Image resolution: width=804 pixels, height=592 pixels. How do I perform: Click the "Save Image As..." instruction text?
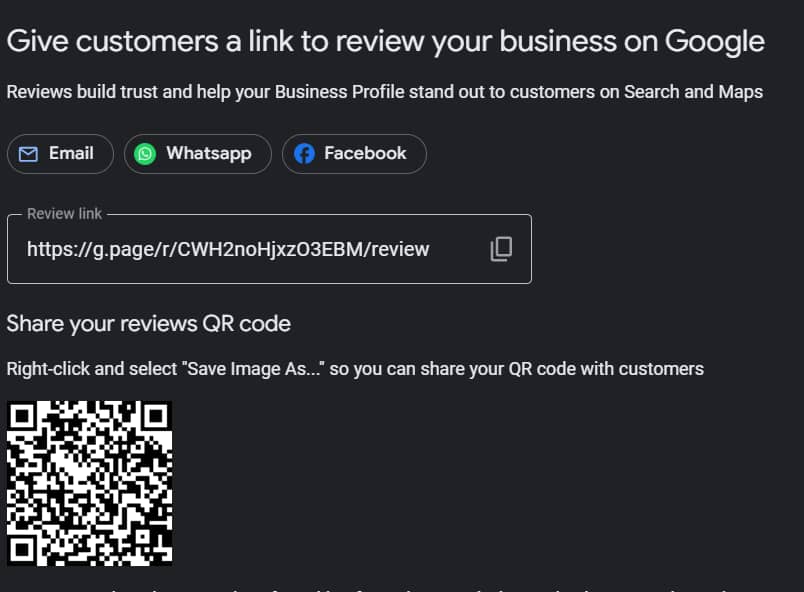(355, 369)
